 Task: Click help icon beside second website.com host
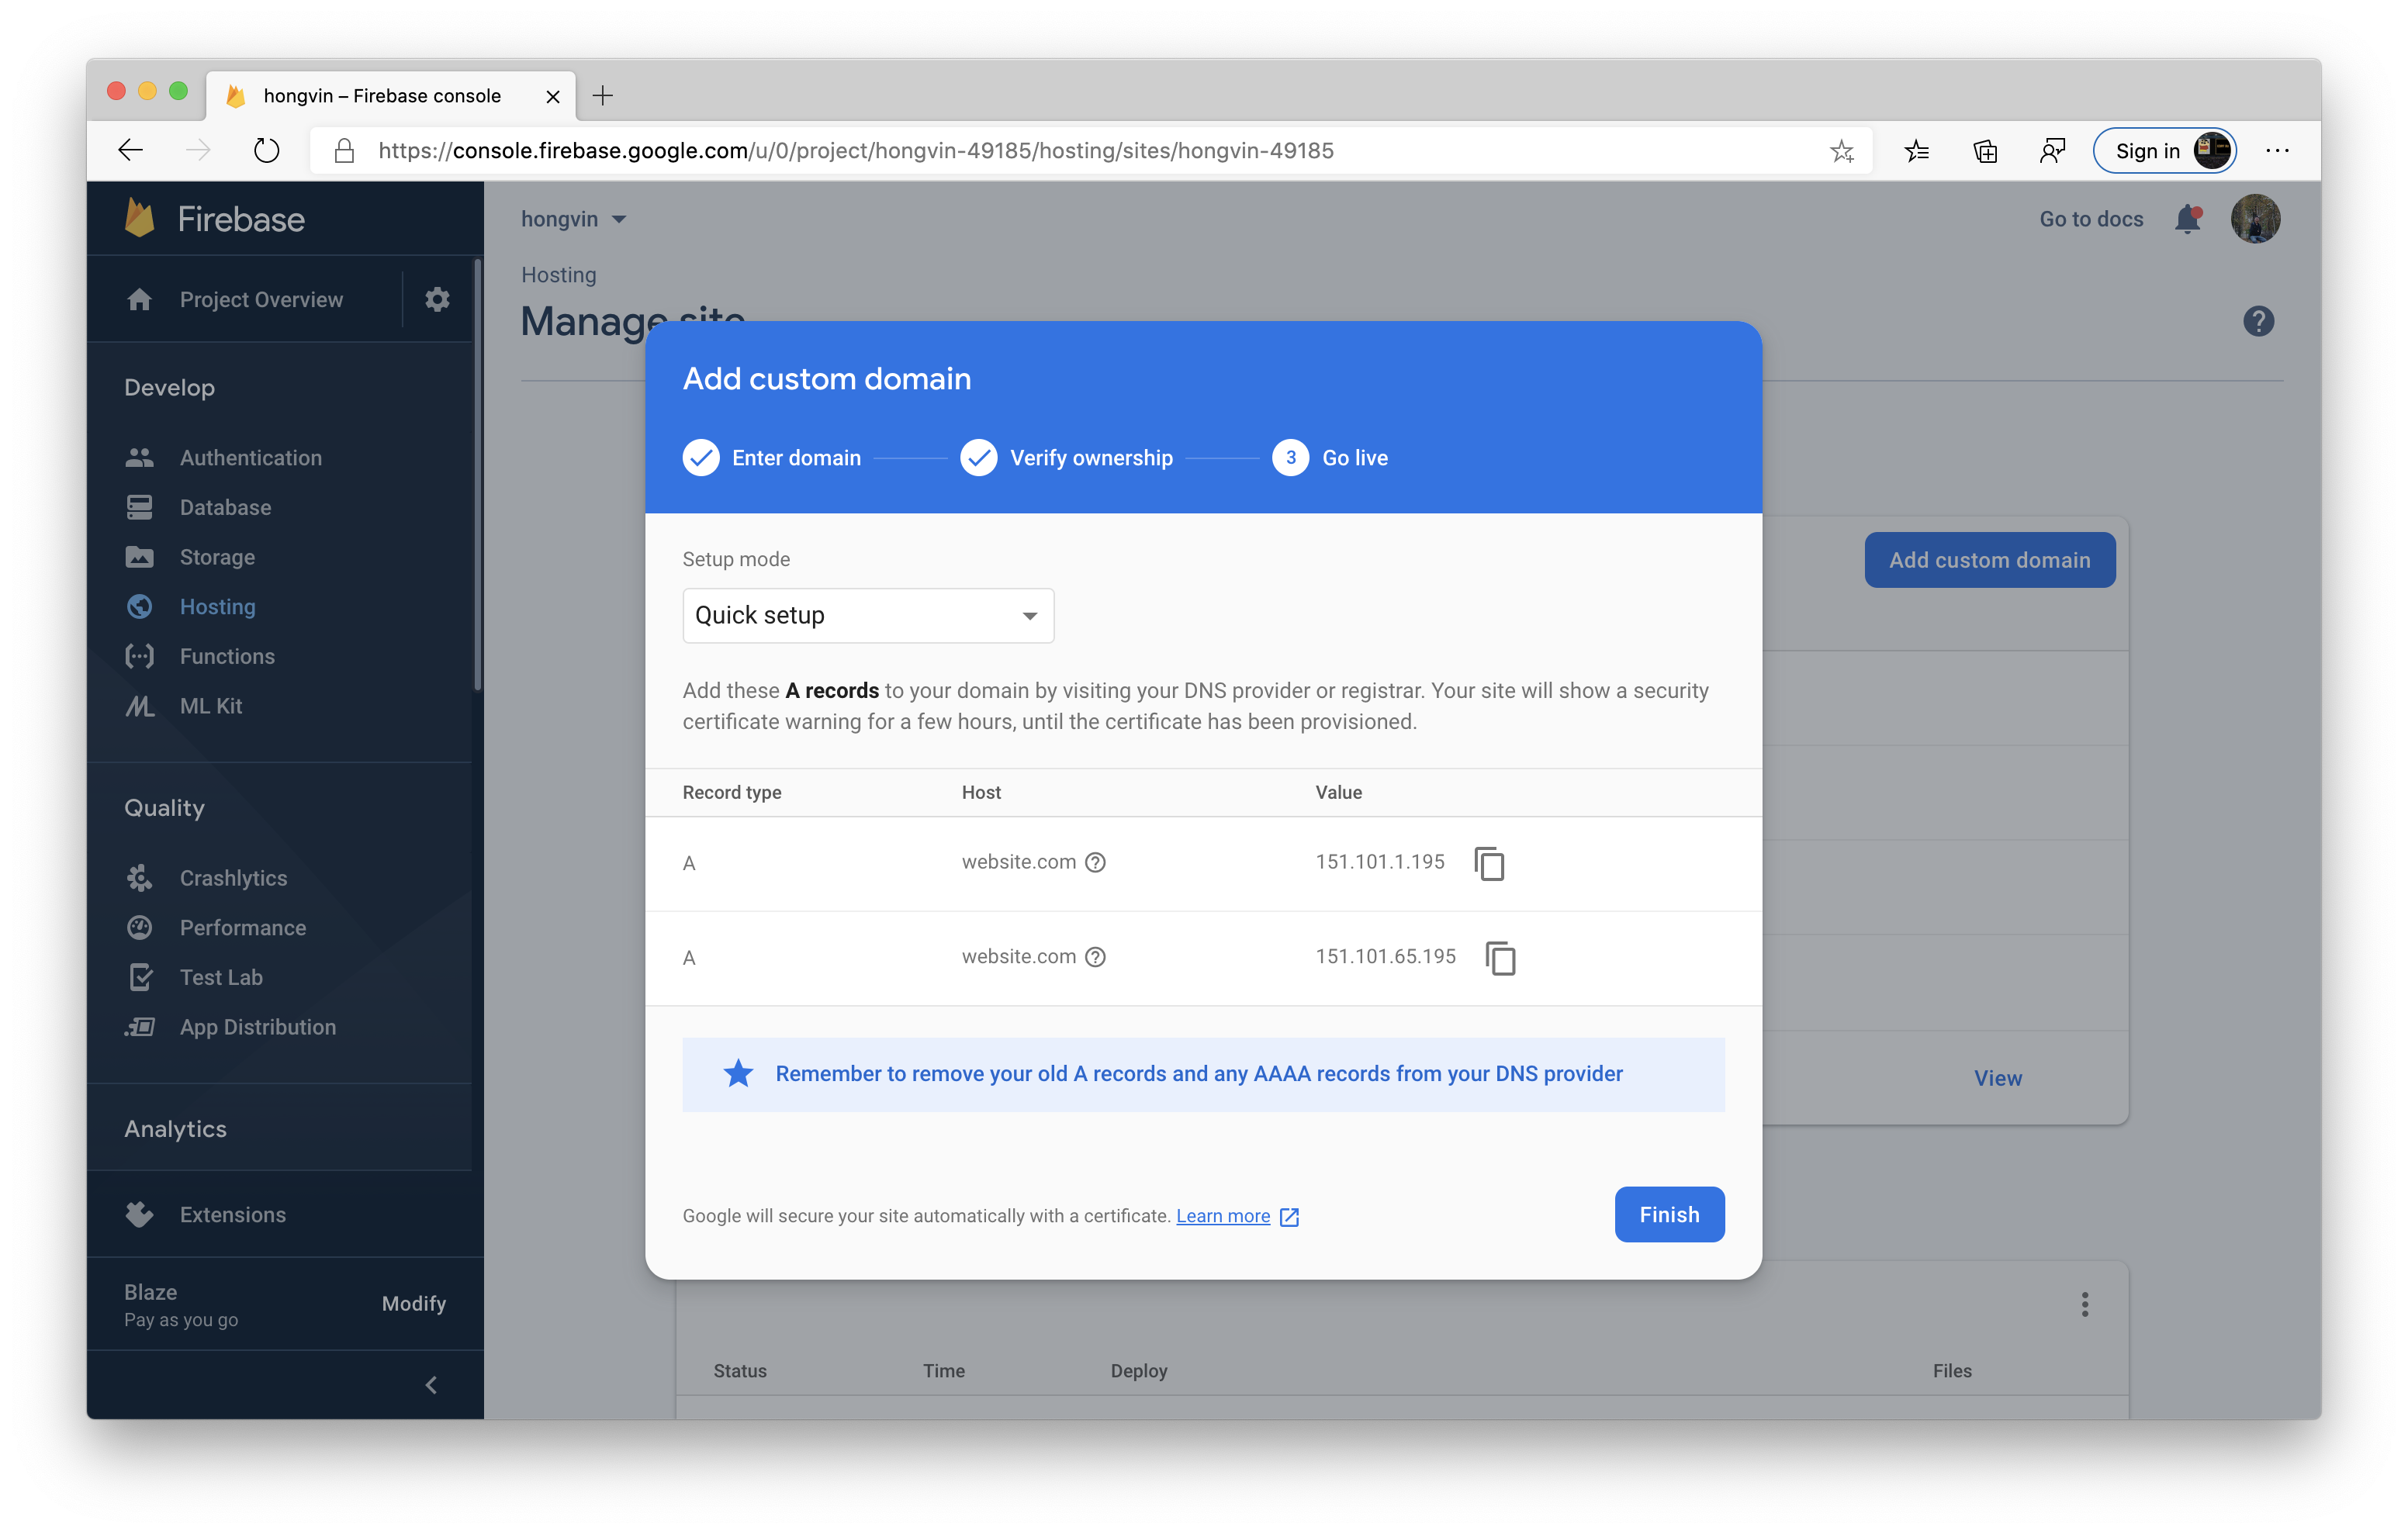click(1095, 957)
